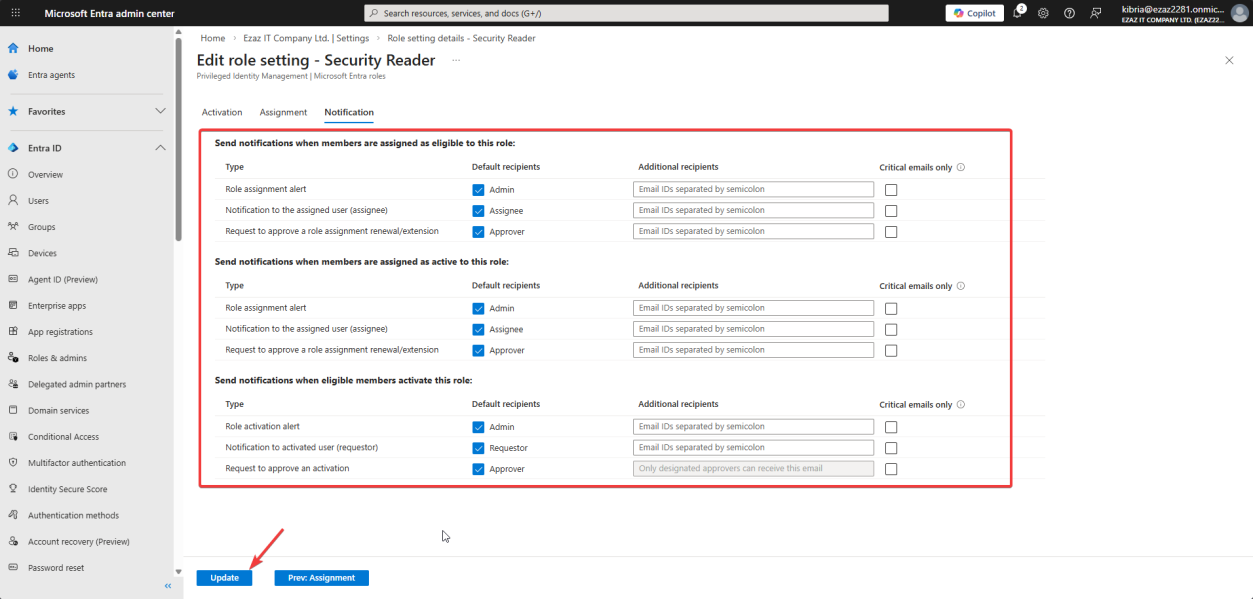
Task: Click the Enterprise apps grid icon
Action: 13,305
